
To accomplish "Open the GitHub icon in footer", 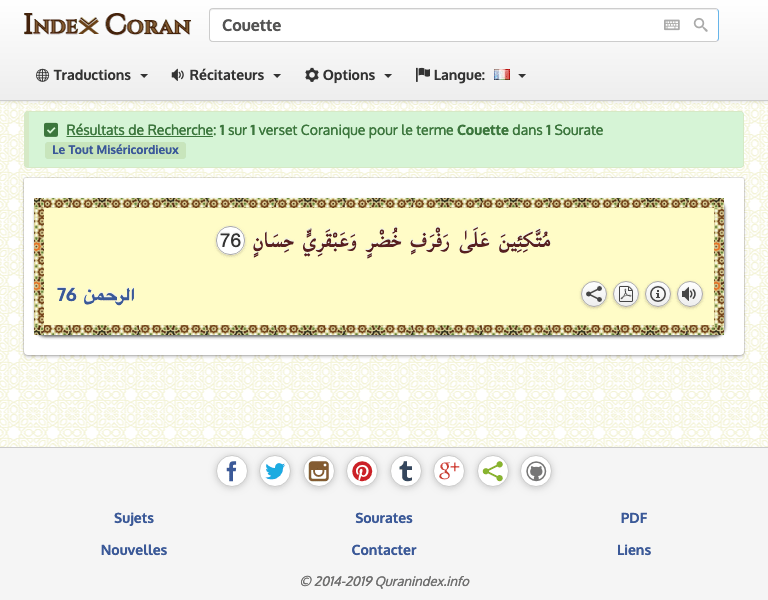I will [x=536, y=471].
